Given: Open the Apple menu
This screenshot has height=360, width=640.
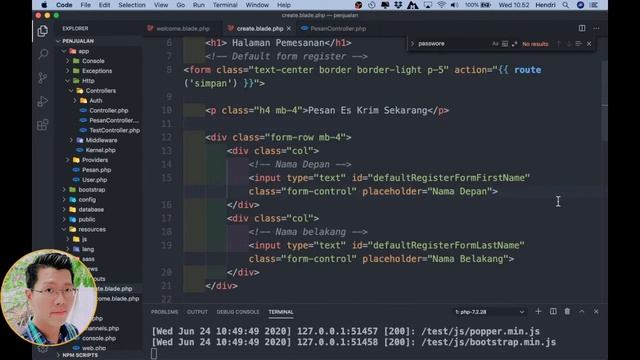Looking at the screenshot, I should (44, 5).
